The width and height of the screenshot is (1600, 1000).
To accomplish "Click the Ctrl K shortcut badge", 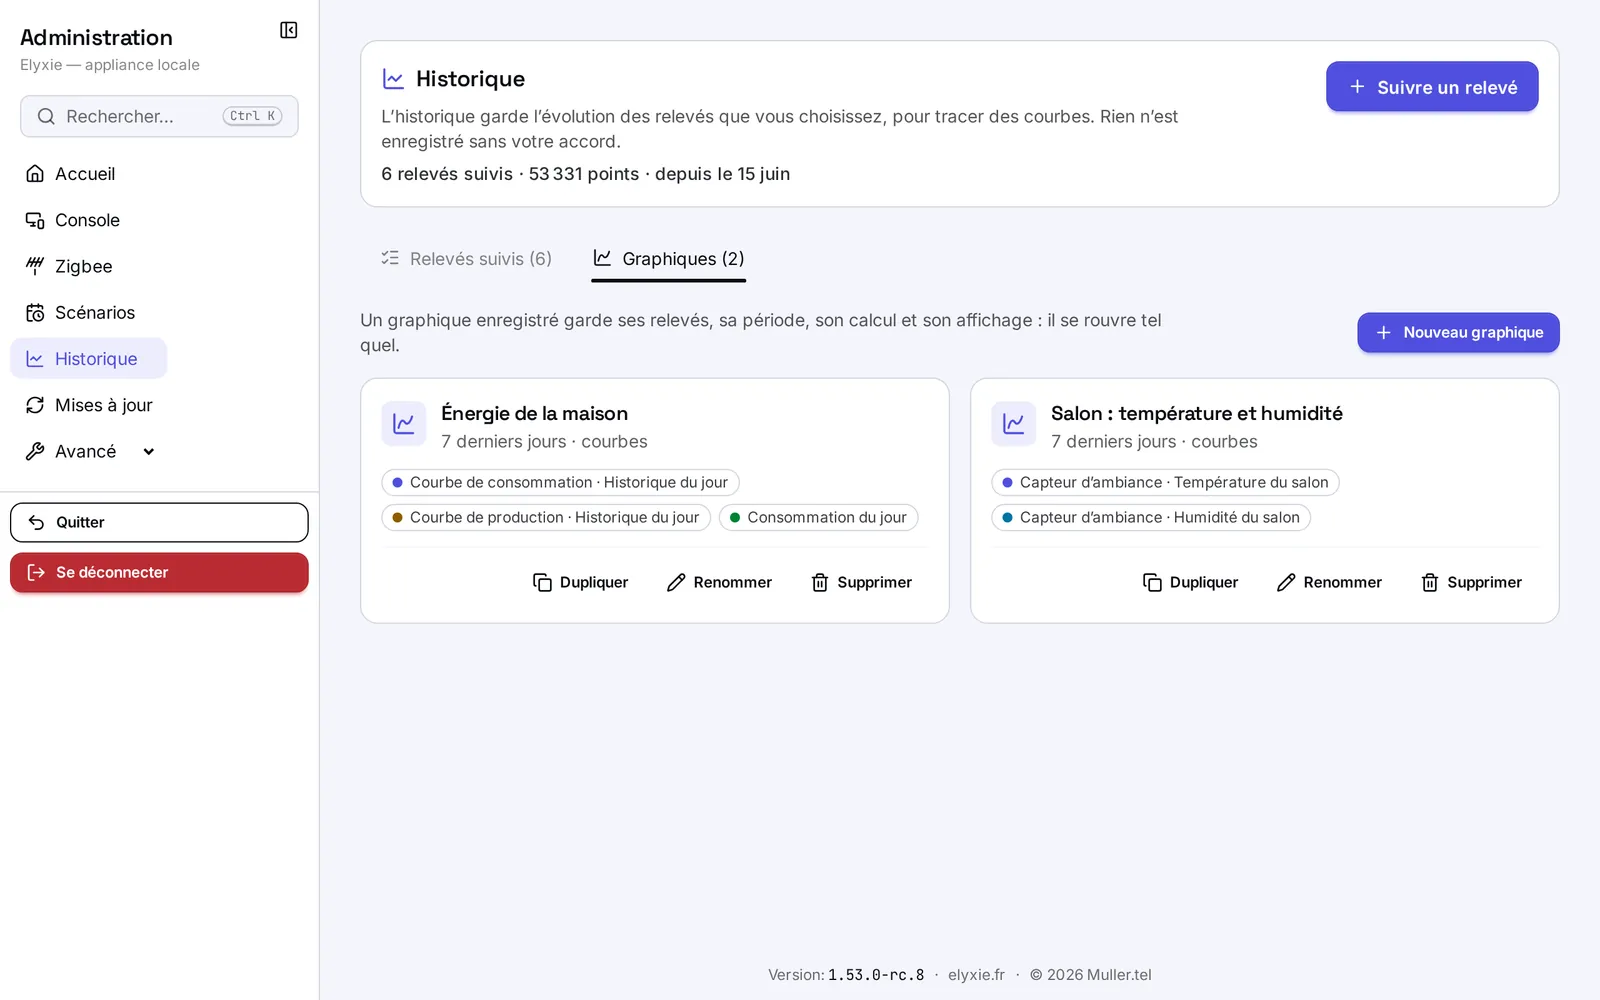I will click(x=252, y=116).
